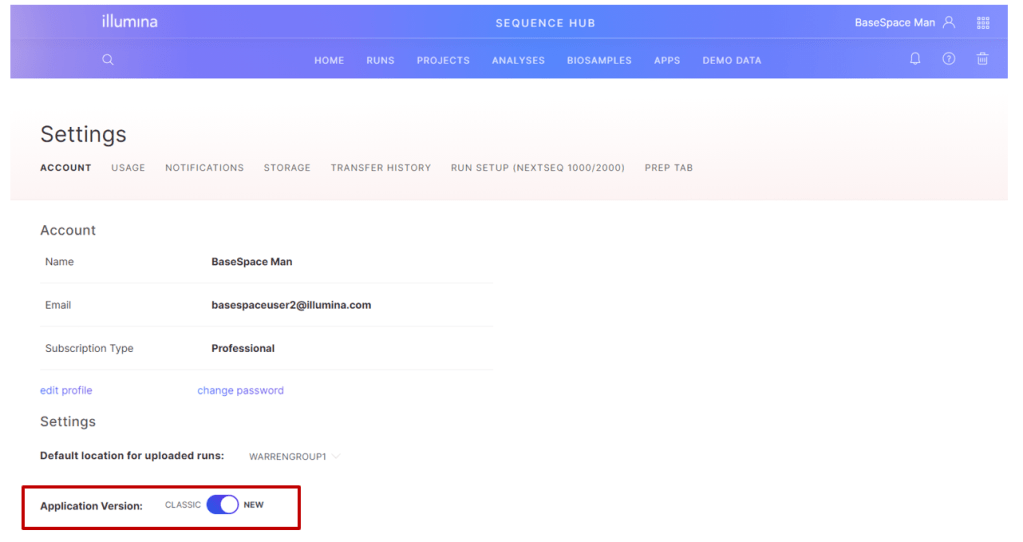Select the Transfer History tab

click(x=380, y=168)
